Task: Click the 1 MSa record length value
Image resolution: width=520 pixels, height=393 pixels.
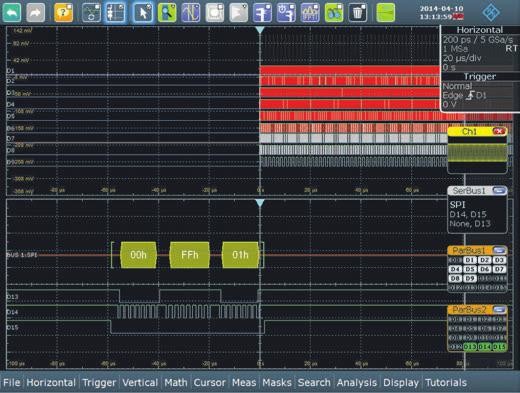Action: pos(455,49)
